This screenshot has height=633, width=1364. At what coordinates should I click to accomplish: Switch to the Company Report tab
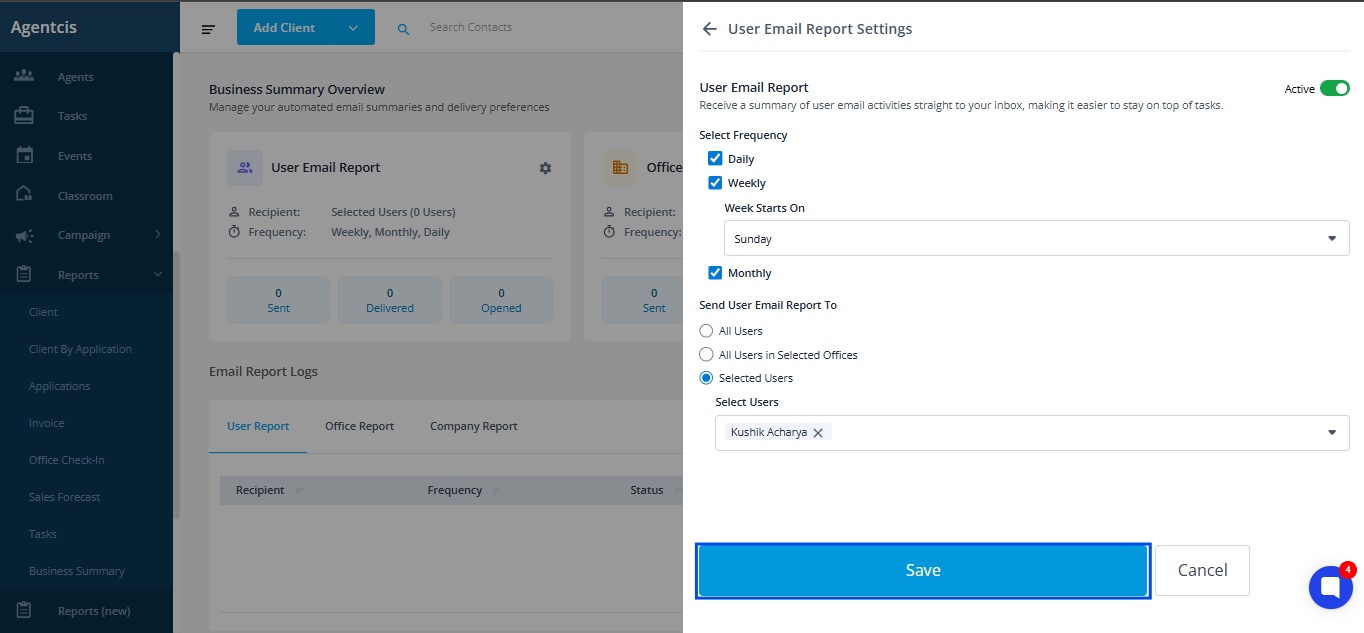473,426
